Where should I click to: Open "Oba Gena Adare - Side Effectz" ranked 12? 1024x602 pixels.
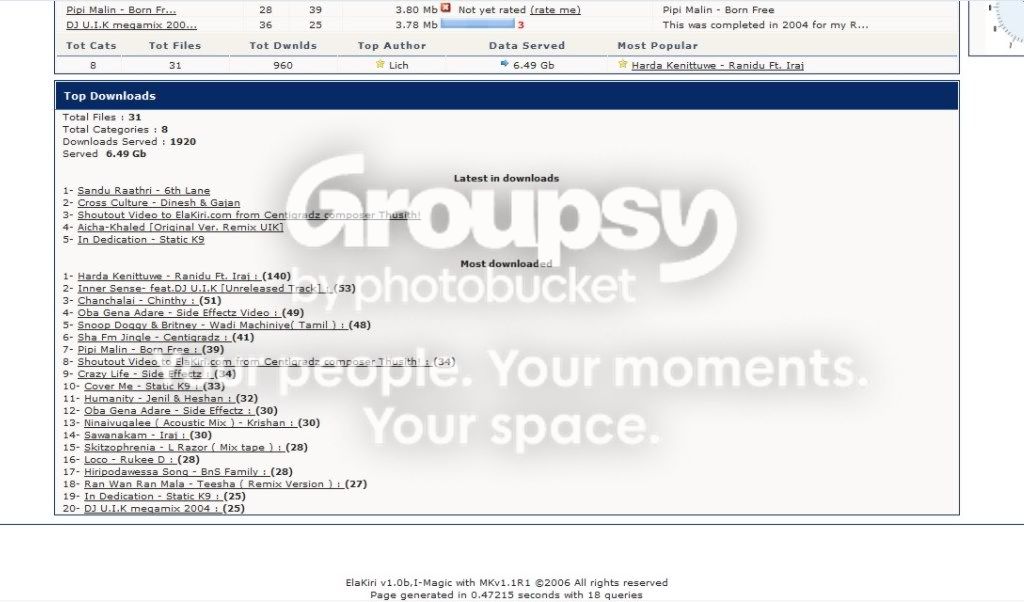coord(168,411)
